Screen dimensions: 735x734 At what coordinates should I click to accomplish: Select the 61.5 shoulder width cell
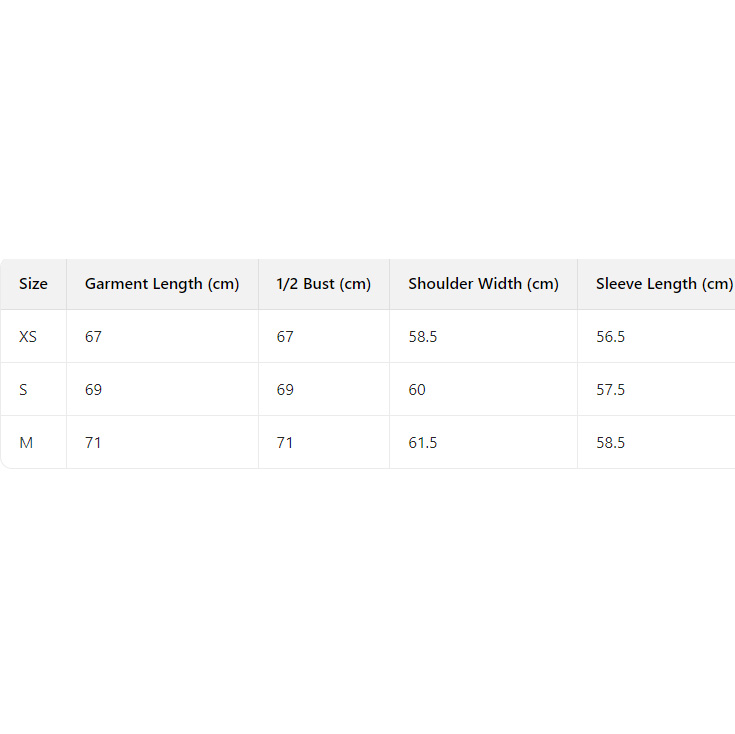[423, 443]
